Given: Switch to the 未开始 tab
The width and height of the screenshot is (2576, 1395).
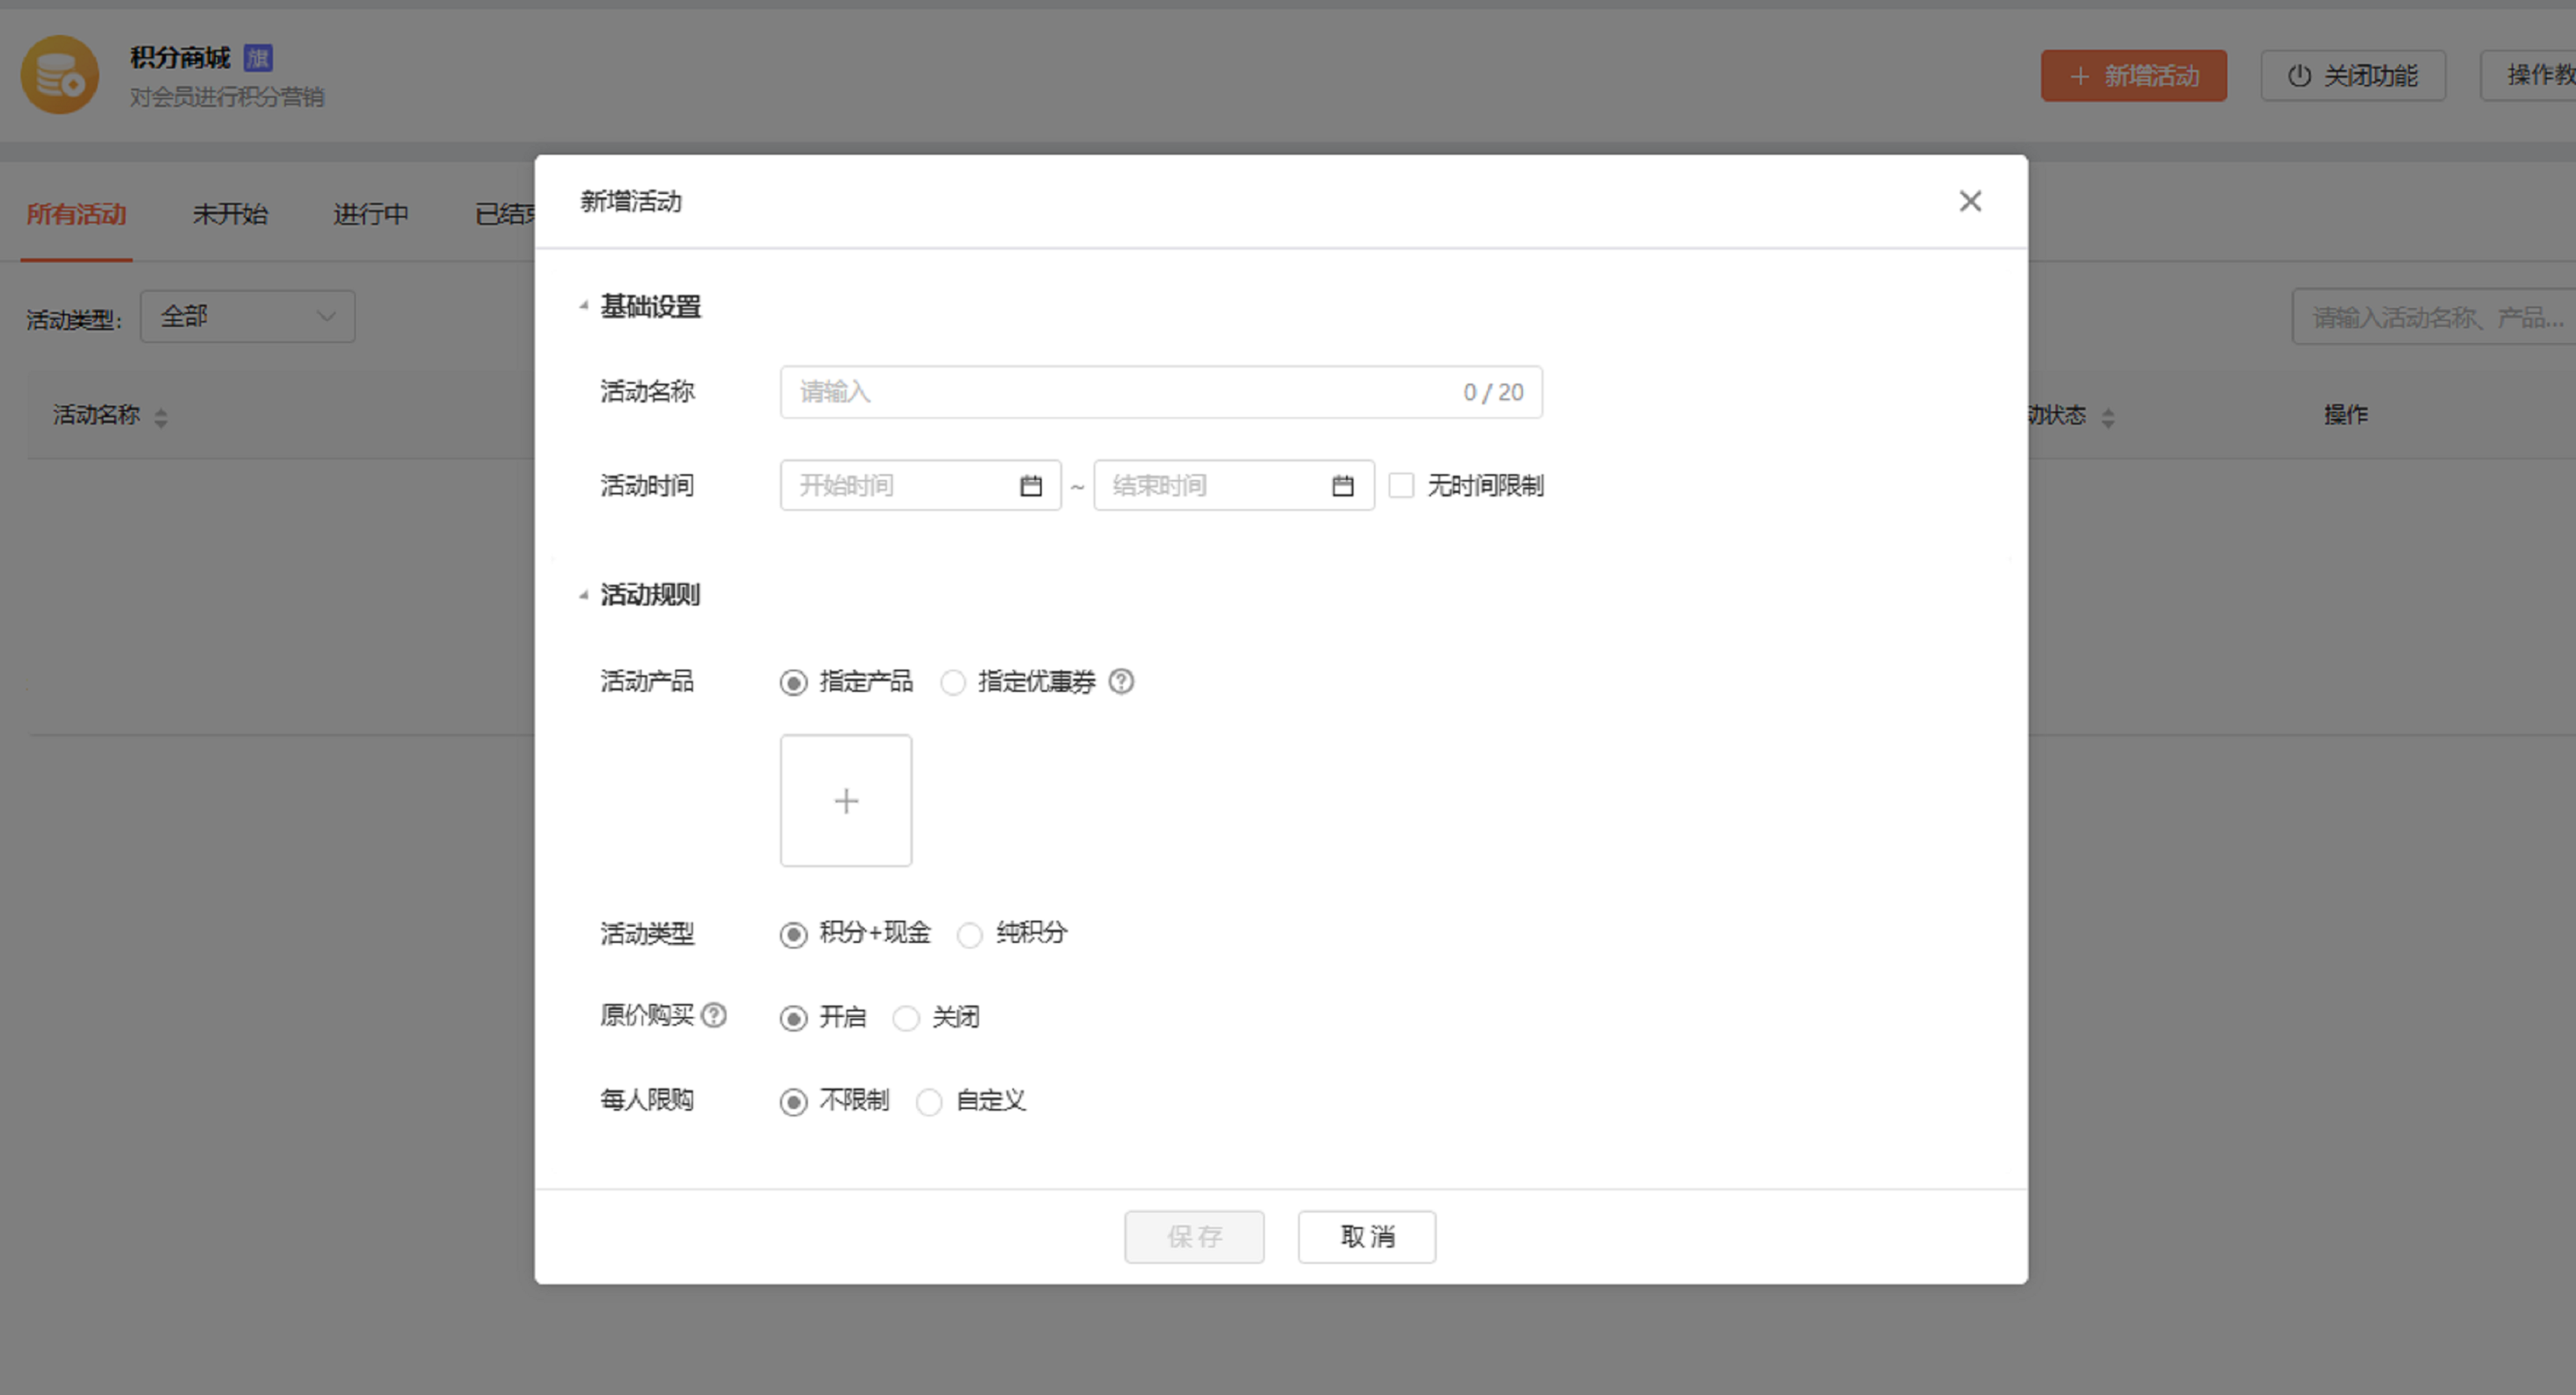Looking at the screenshot, I should pyautogui.click(x=229, y=214).
